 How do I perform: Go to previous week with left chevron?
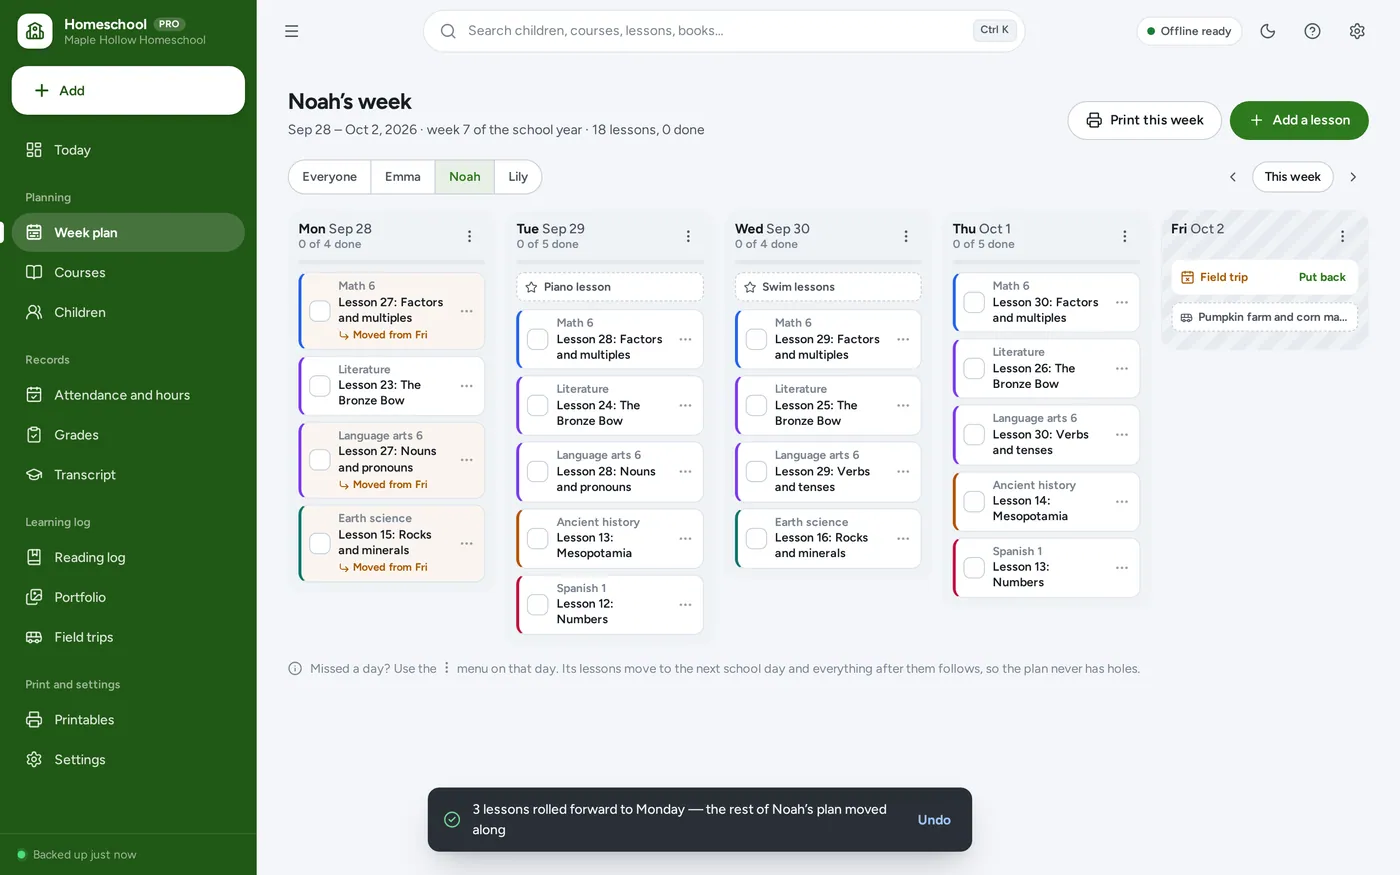(1233, 177)
